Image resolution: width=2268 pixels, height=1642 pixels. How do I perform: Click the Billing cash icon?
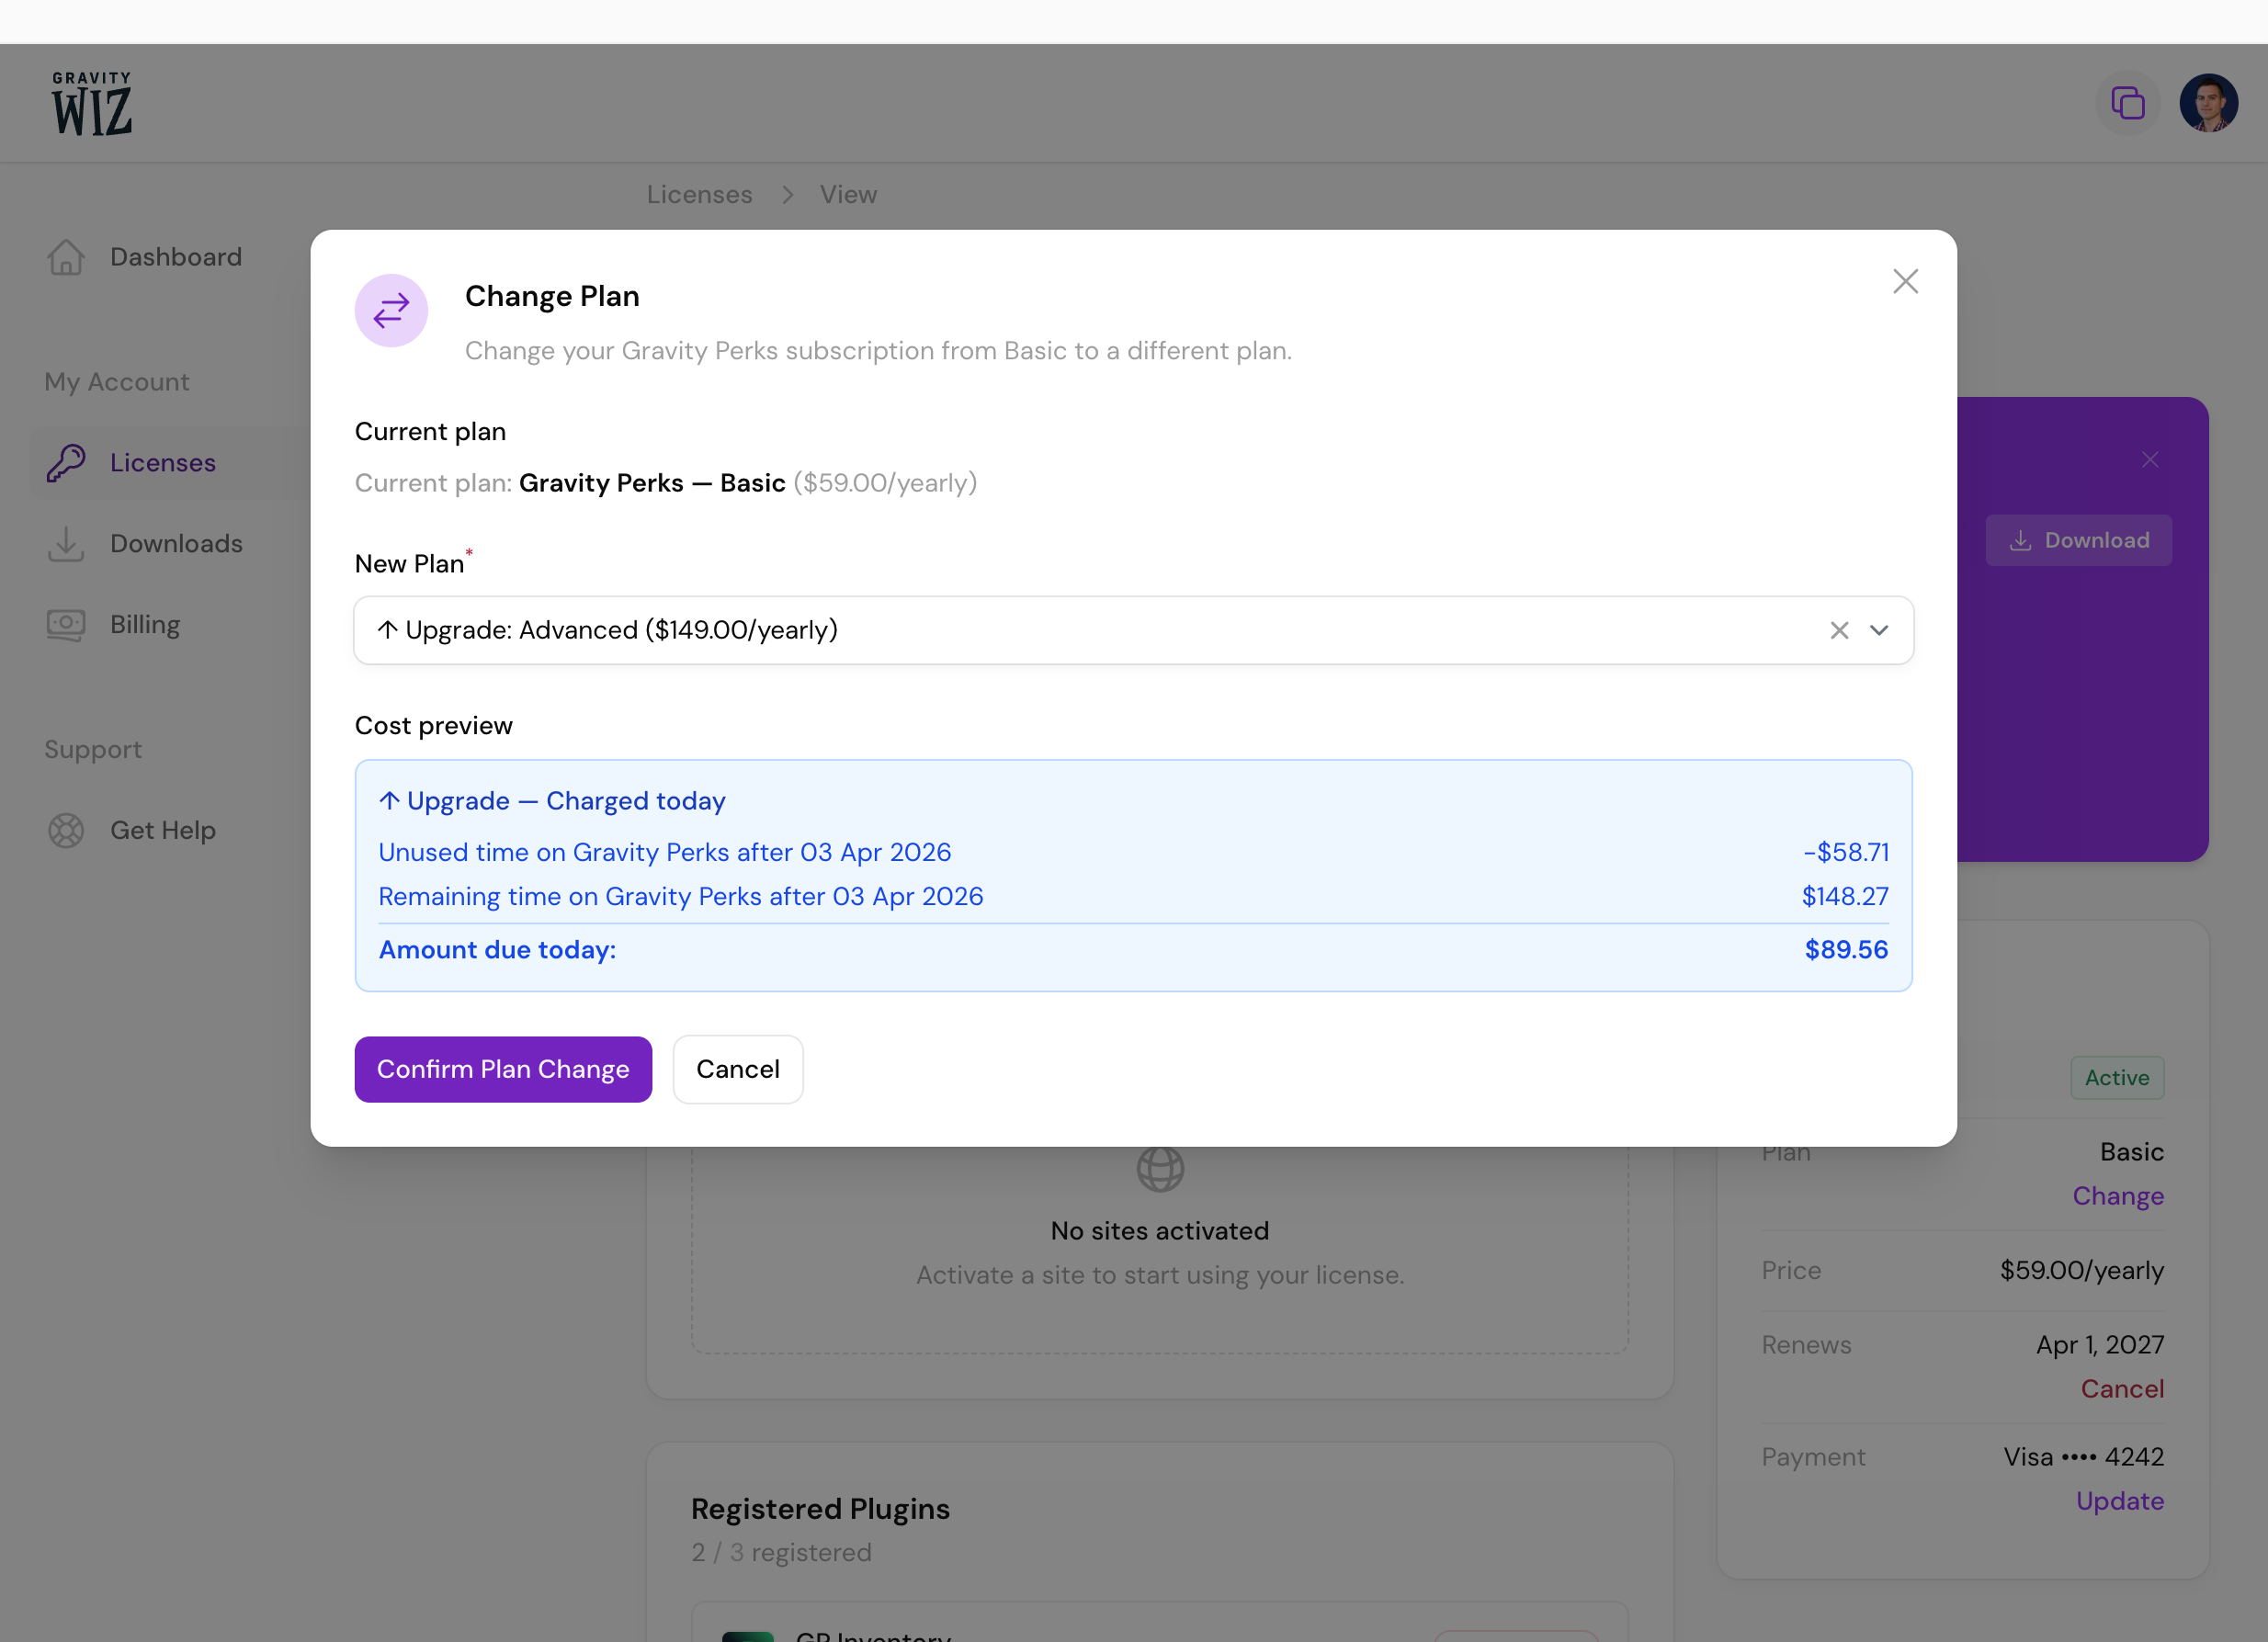point(66,625)
